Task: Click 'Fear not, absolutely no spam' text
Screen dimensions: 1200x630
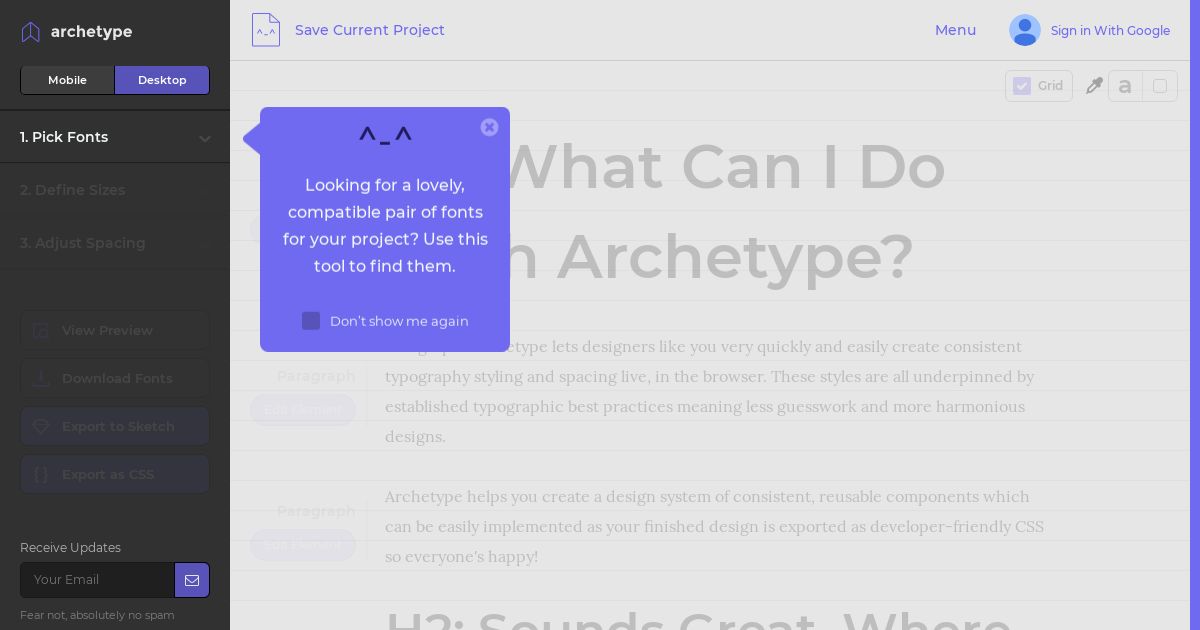Action: [97, 615]
